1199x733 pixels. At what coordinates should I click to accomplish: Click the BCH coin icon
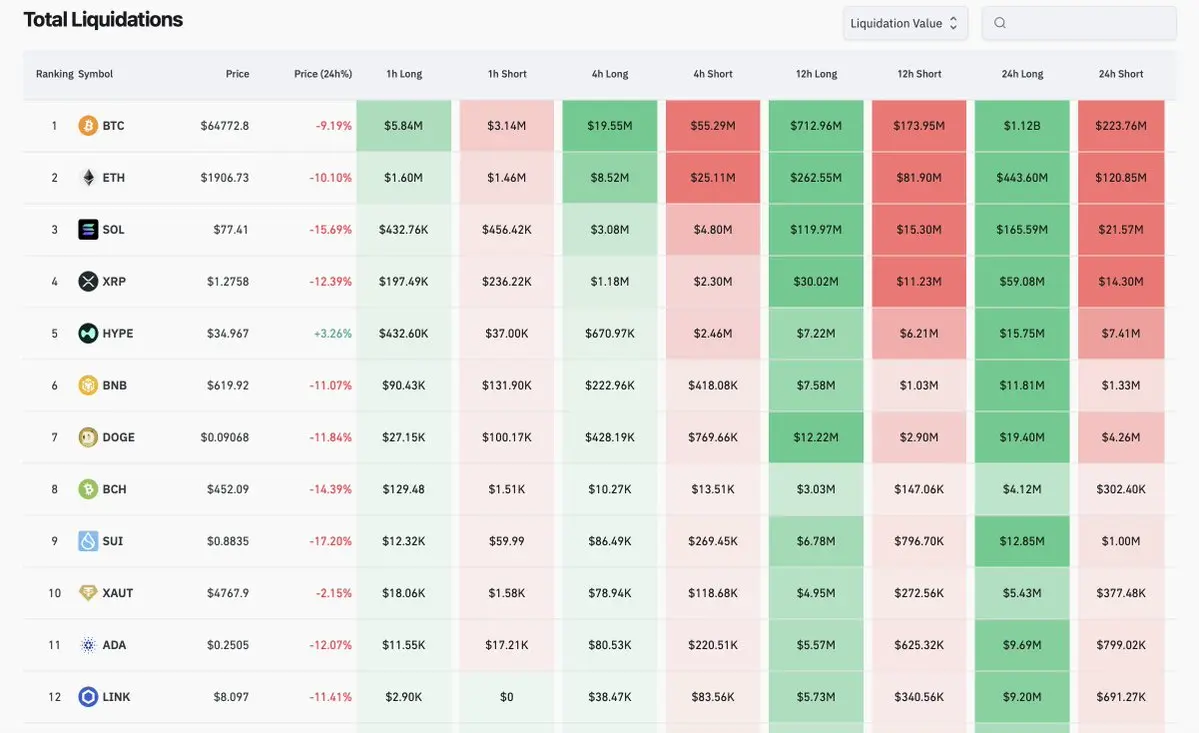[x=88, y=490]
